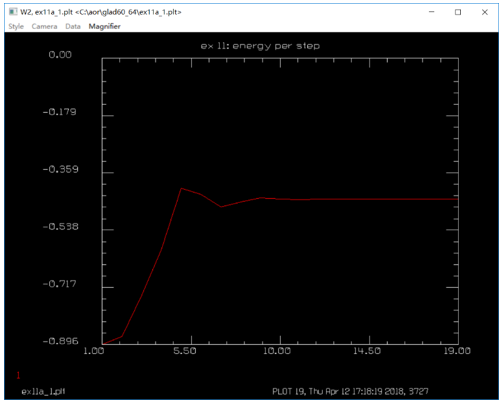Image resolution: width=502 pixels, height=403 pixels.
Task: Click the plot title 'ex 11: energy per step'
Action: pyautogui.click(x=260, y=46)
